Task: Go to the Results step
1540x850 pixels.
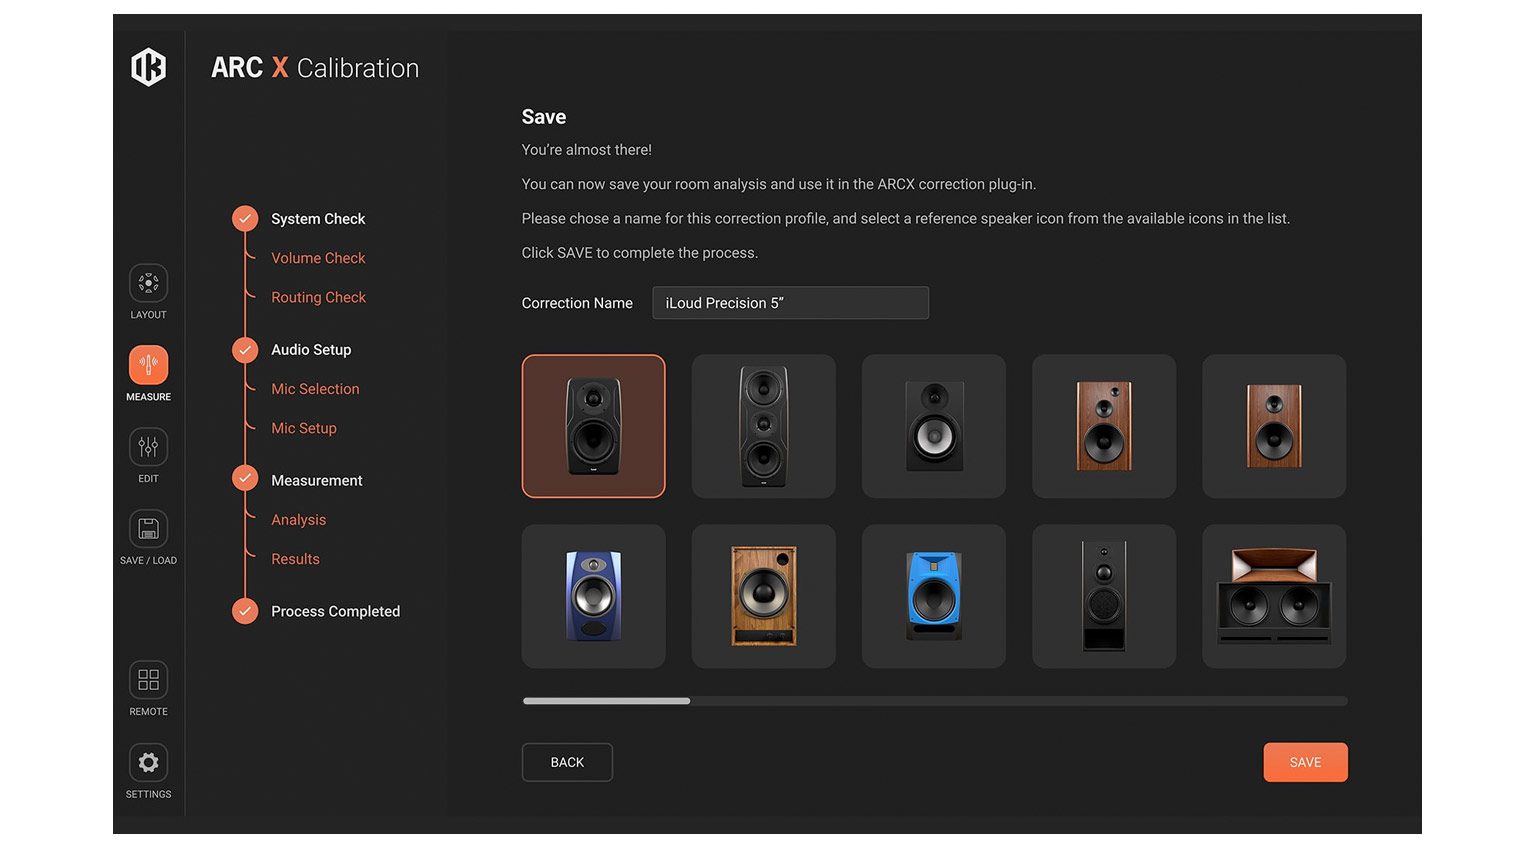Action: [295, 559]
